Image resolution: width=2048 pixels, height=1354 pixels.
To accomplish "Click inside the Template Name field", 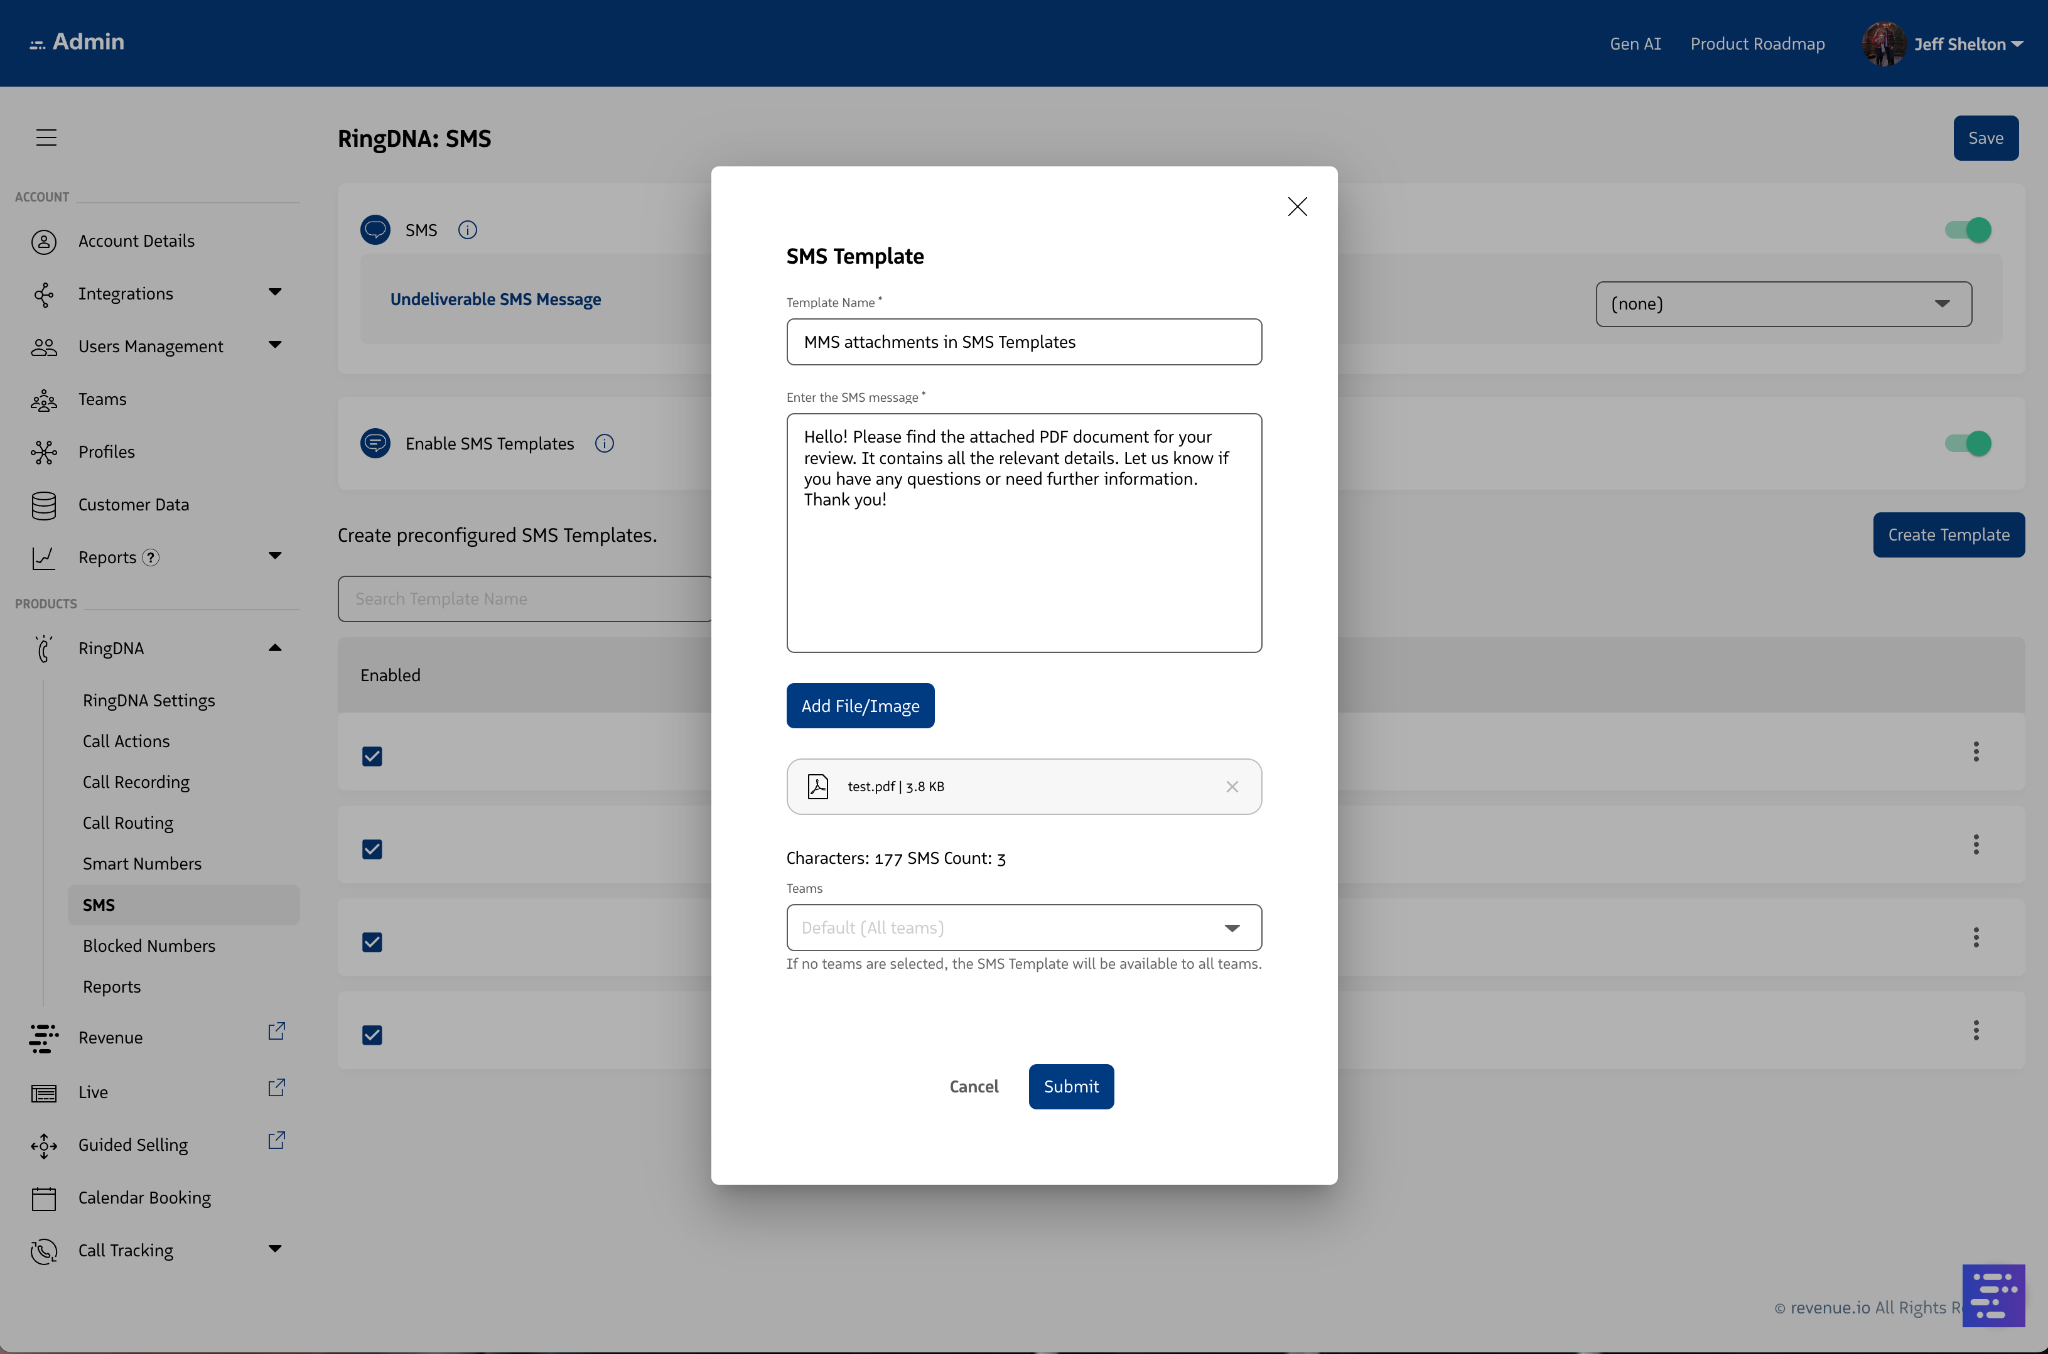I will 1023,341.
